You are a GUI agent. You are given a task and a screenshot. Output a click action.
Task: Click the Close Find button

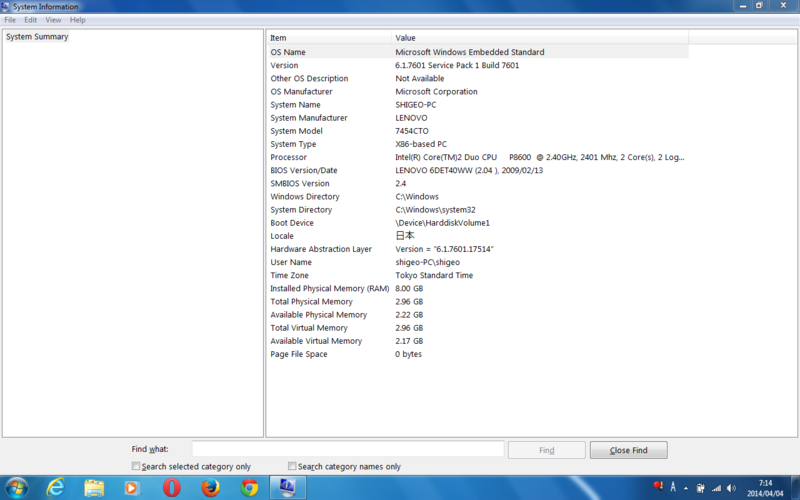click(629, 450)
